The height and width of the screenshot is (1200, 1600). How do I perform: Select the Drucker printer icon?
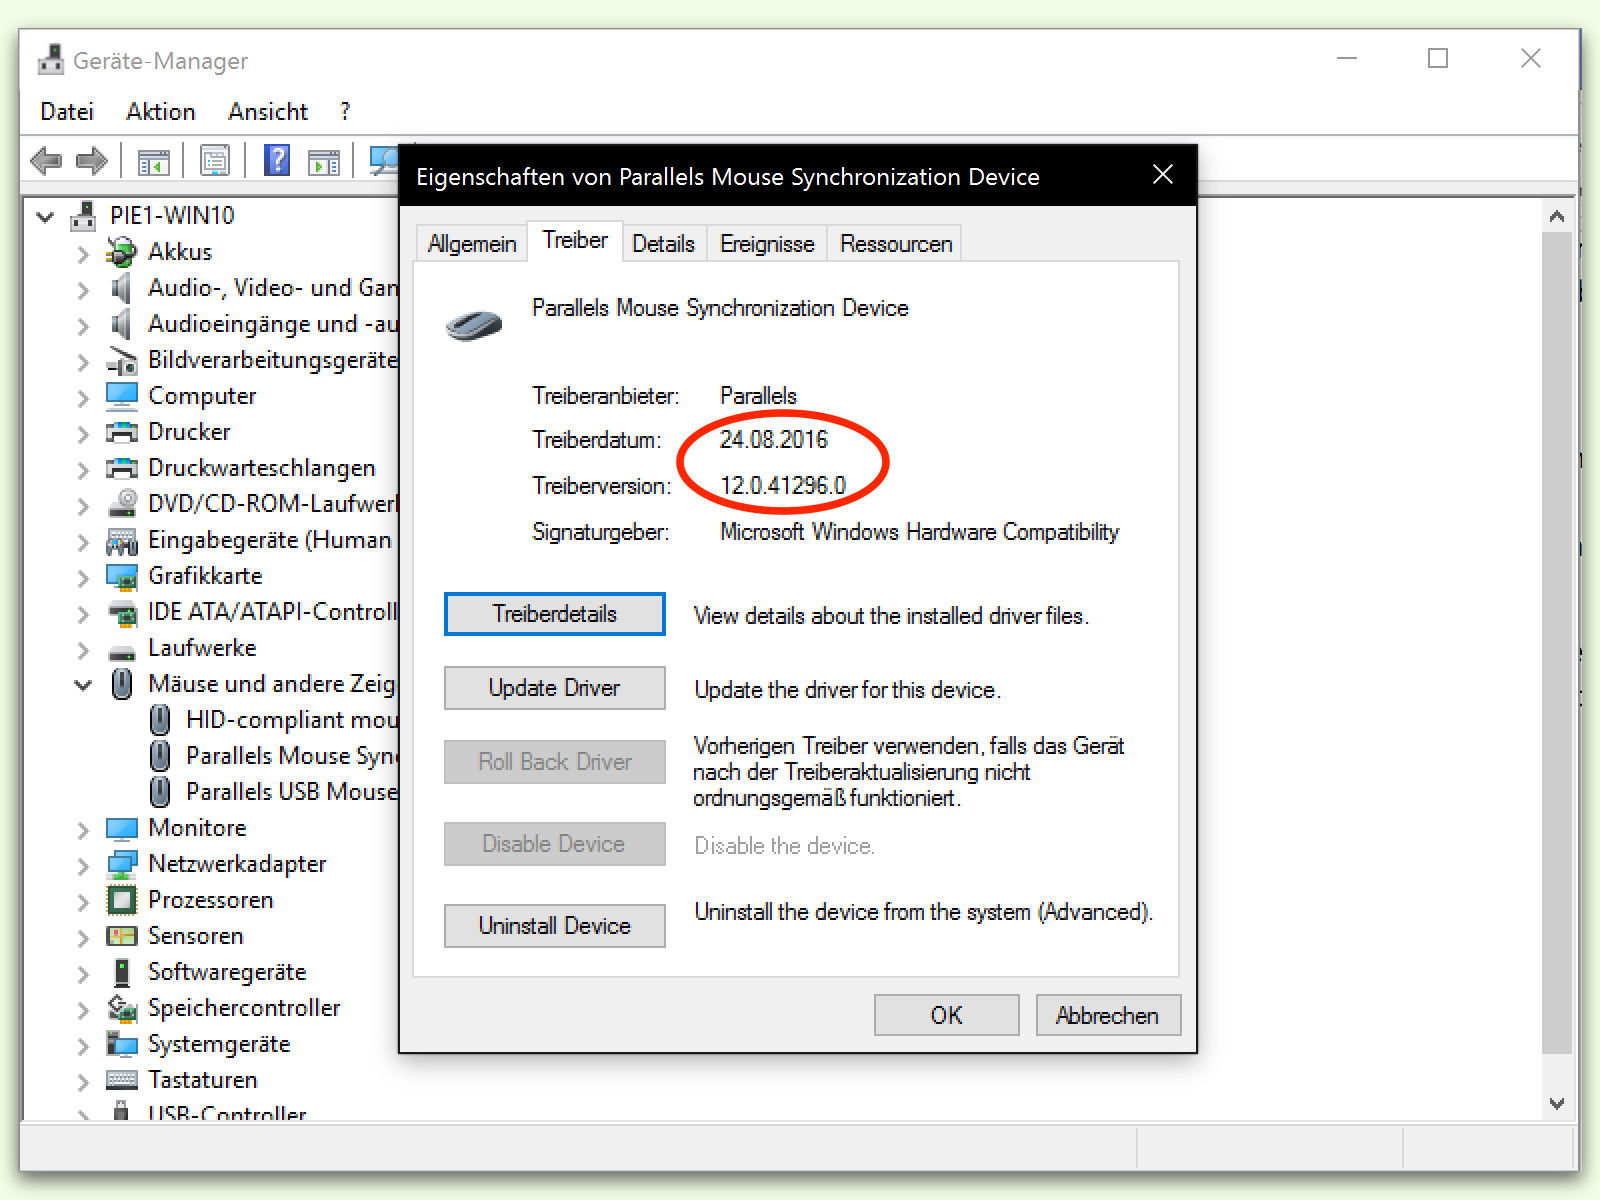(122, 432)
